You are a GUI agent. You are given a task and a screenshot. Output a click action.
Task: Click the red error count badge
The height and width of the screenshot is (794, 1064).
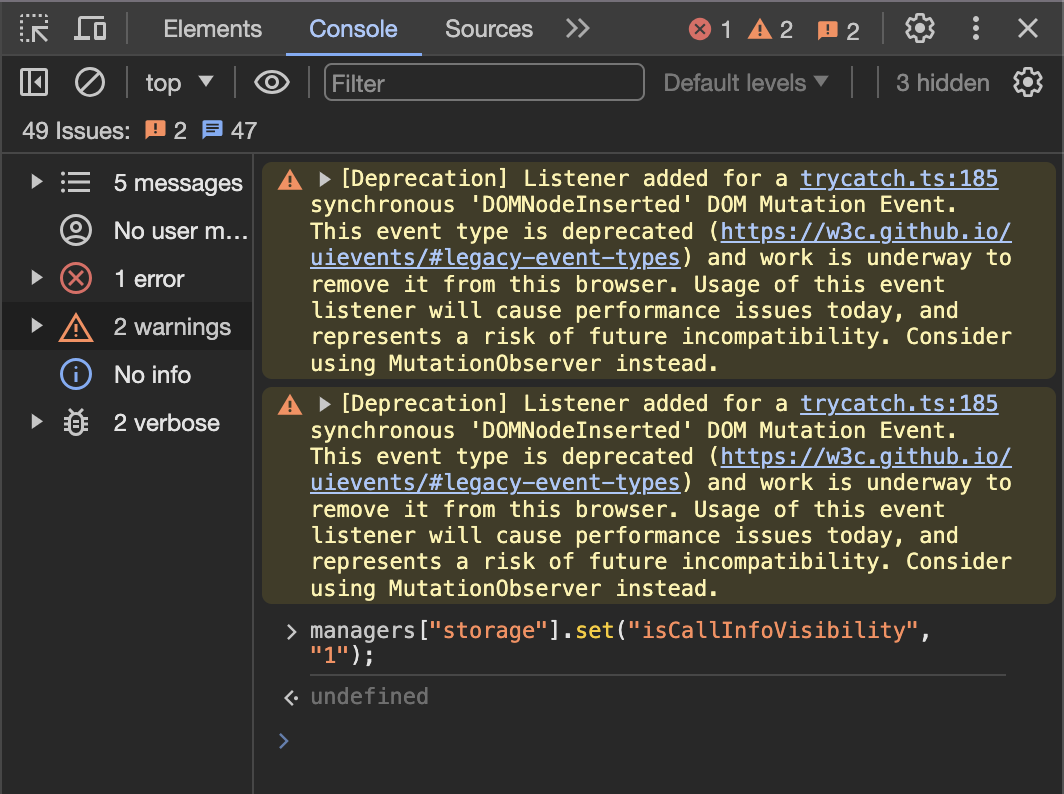pos(710,30)
